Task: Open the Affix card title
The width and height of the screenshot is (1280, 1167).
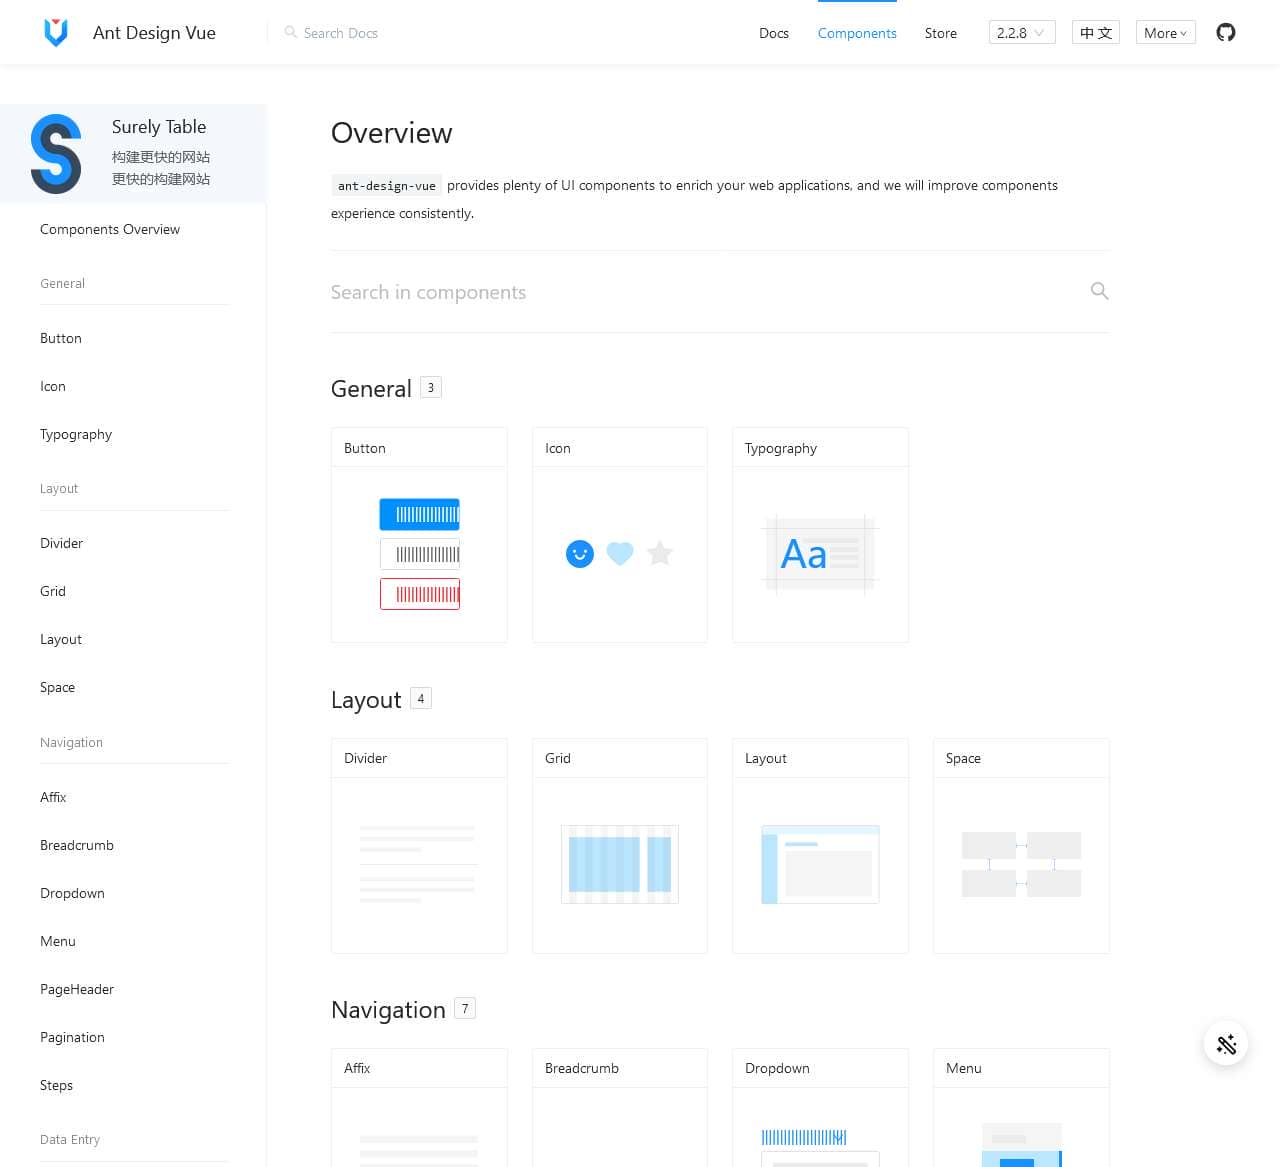Action: coord(357,1068)
